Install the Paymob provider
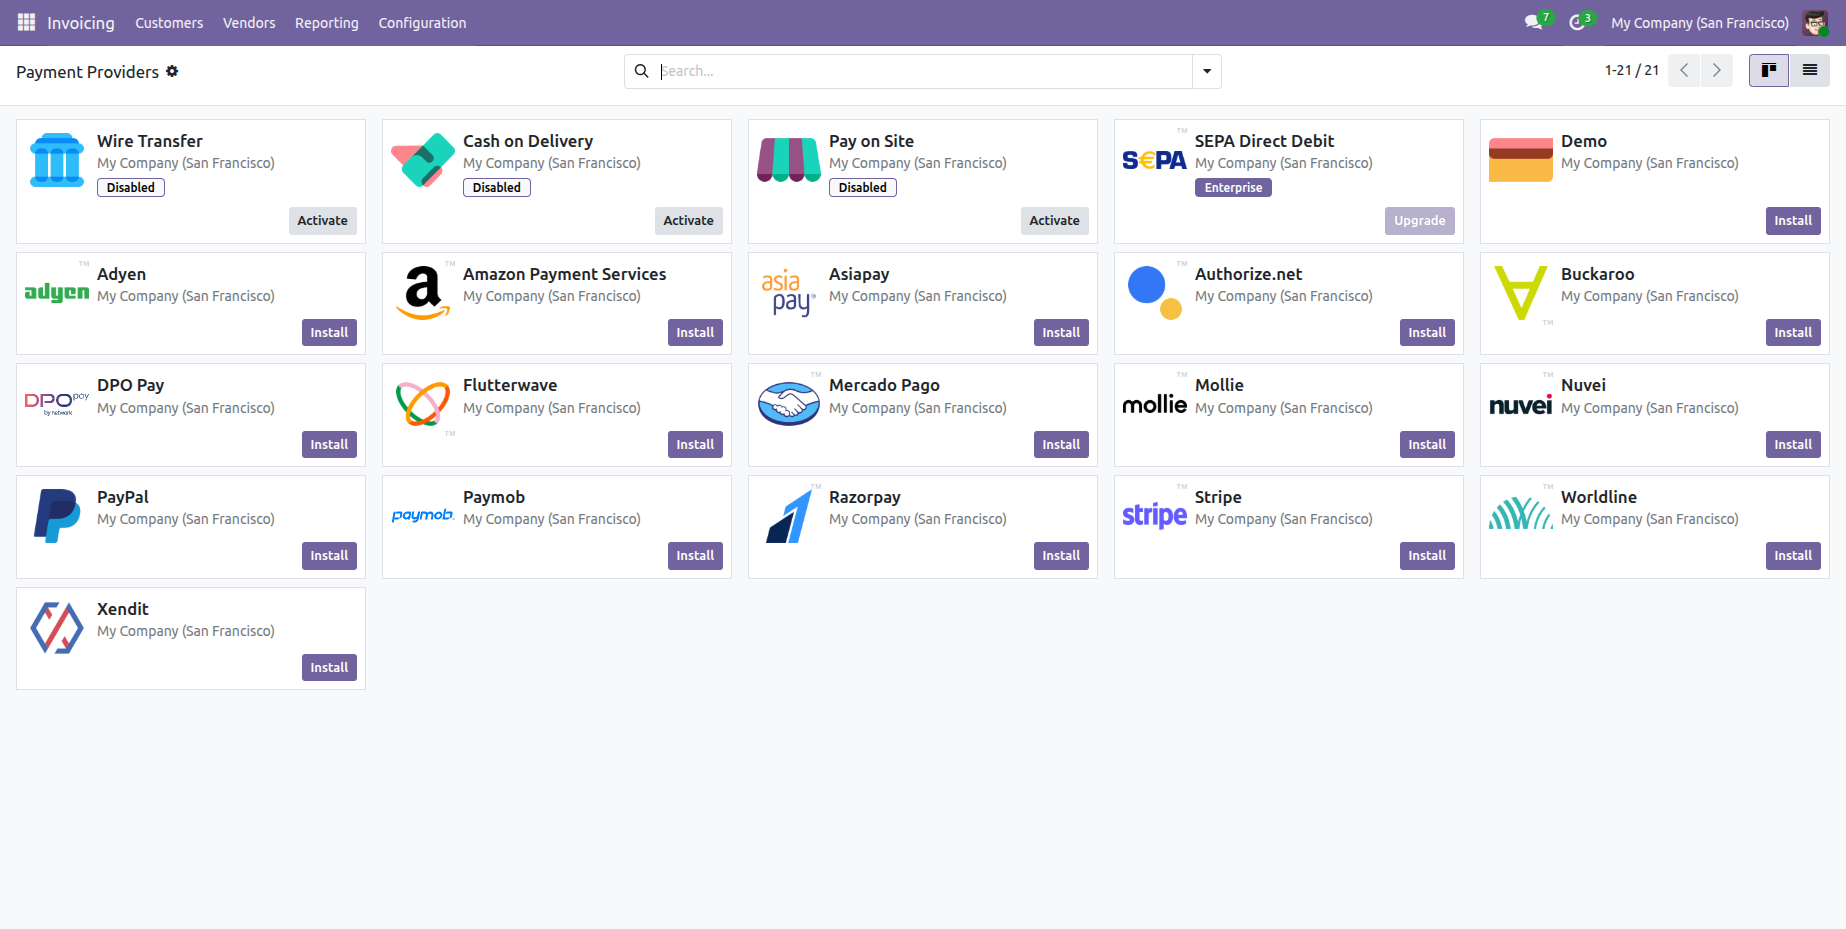This screenshot has height=929, width=1846. 695,556
